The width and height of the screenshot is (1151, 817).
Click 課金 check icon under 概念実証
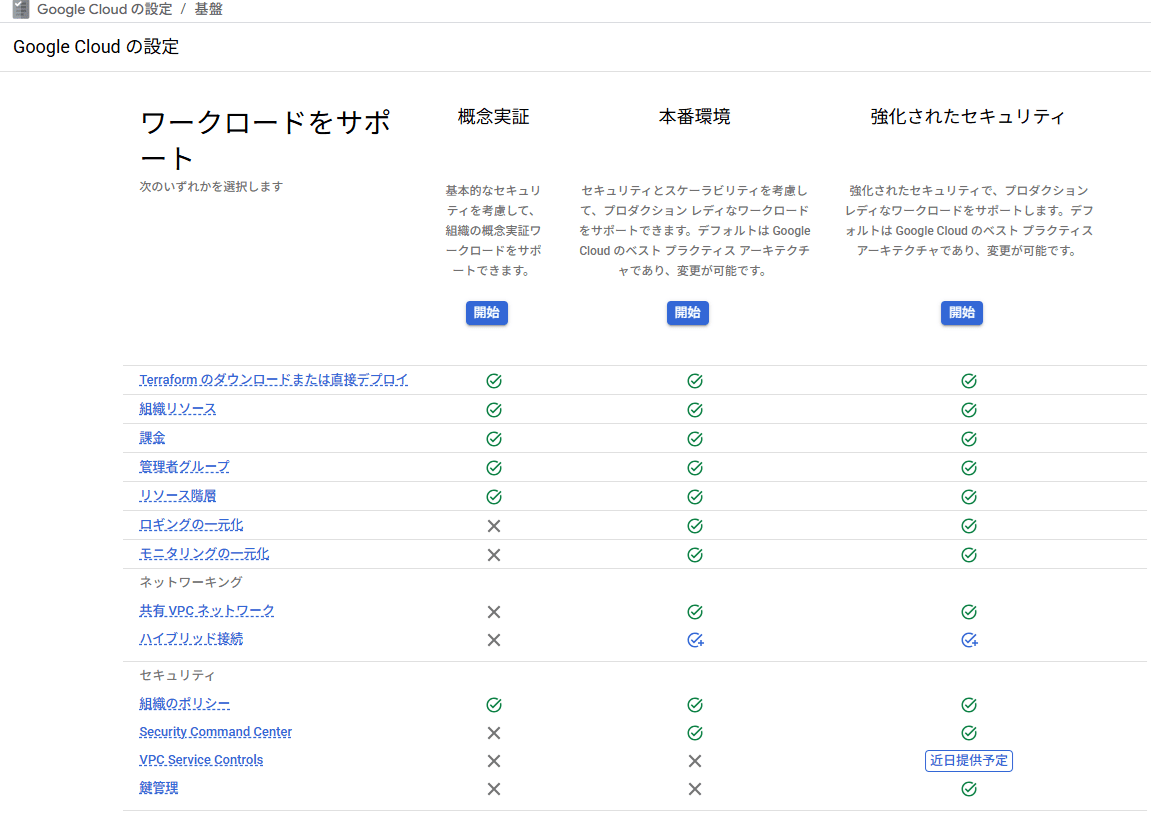(x=494, y=438)
